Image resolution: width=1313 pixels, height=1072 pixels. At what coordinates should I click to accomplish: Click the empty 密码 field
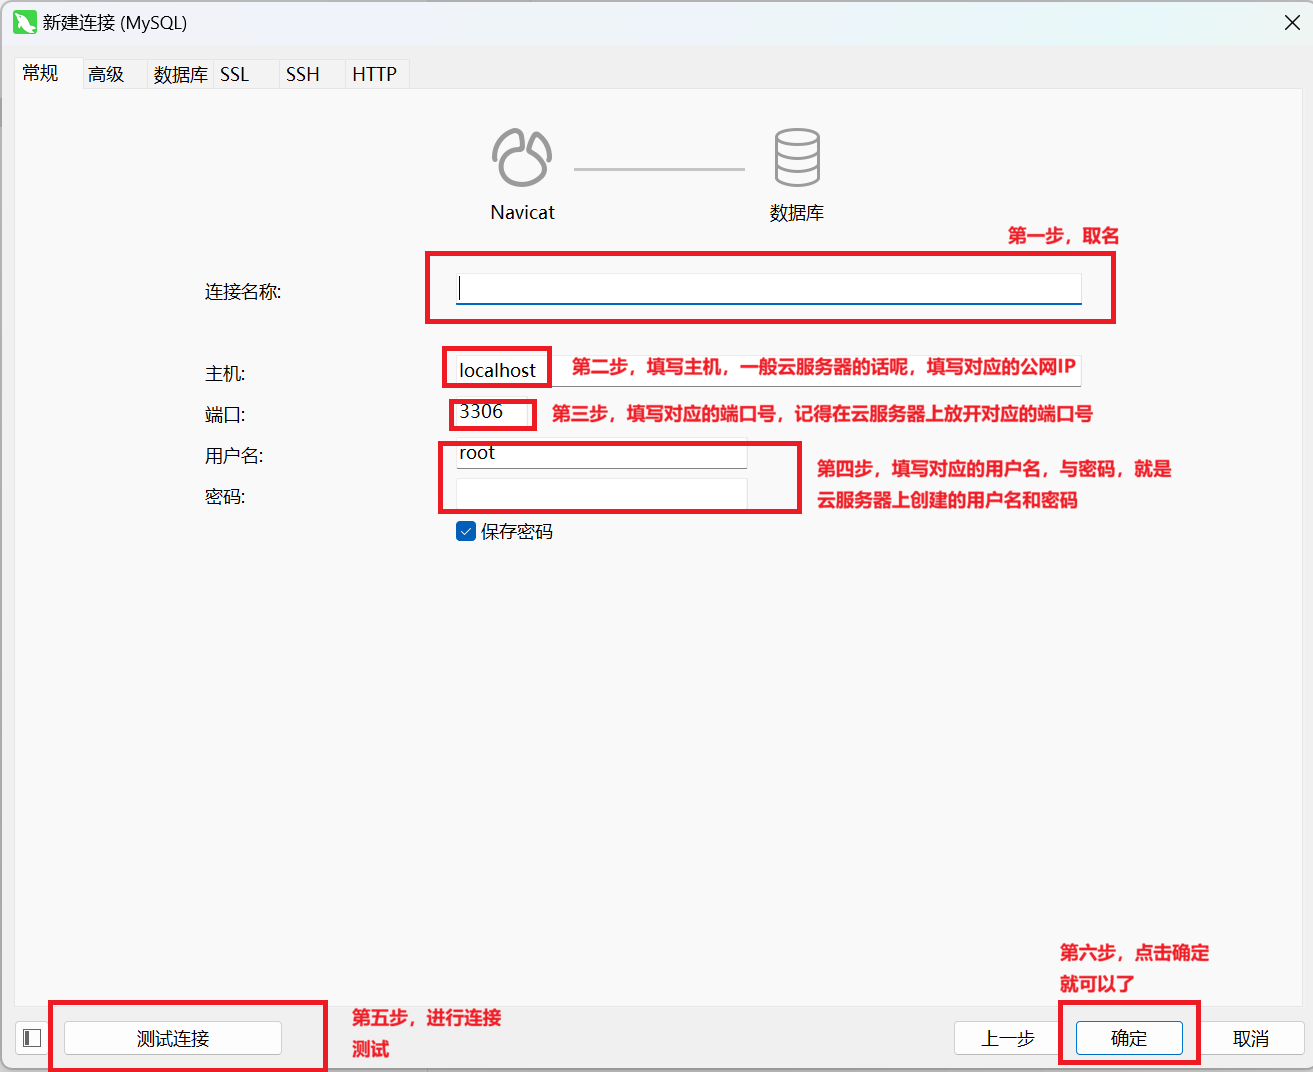point(602,495)
